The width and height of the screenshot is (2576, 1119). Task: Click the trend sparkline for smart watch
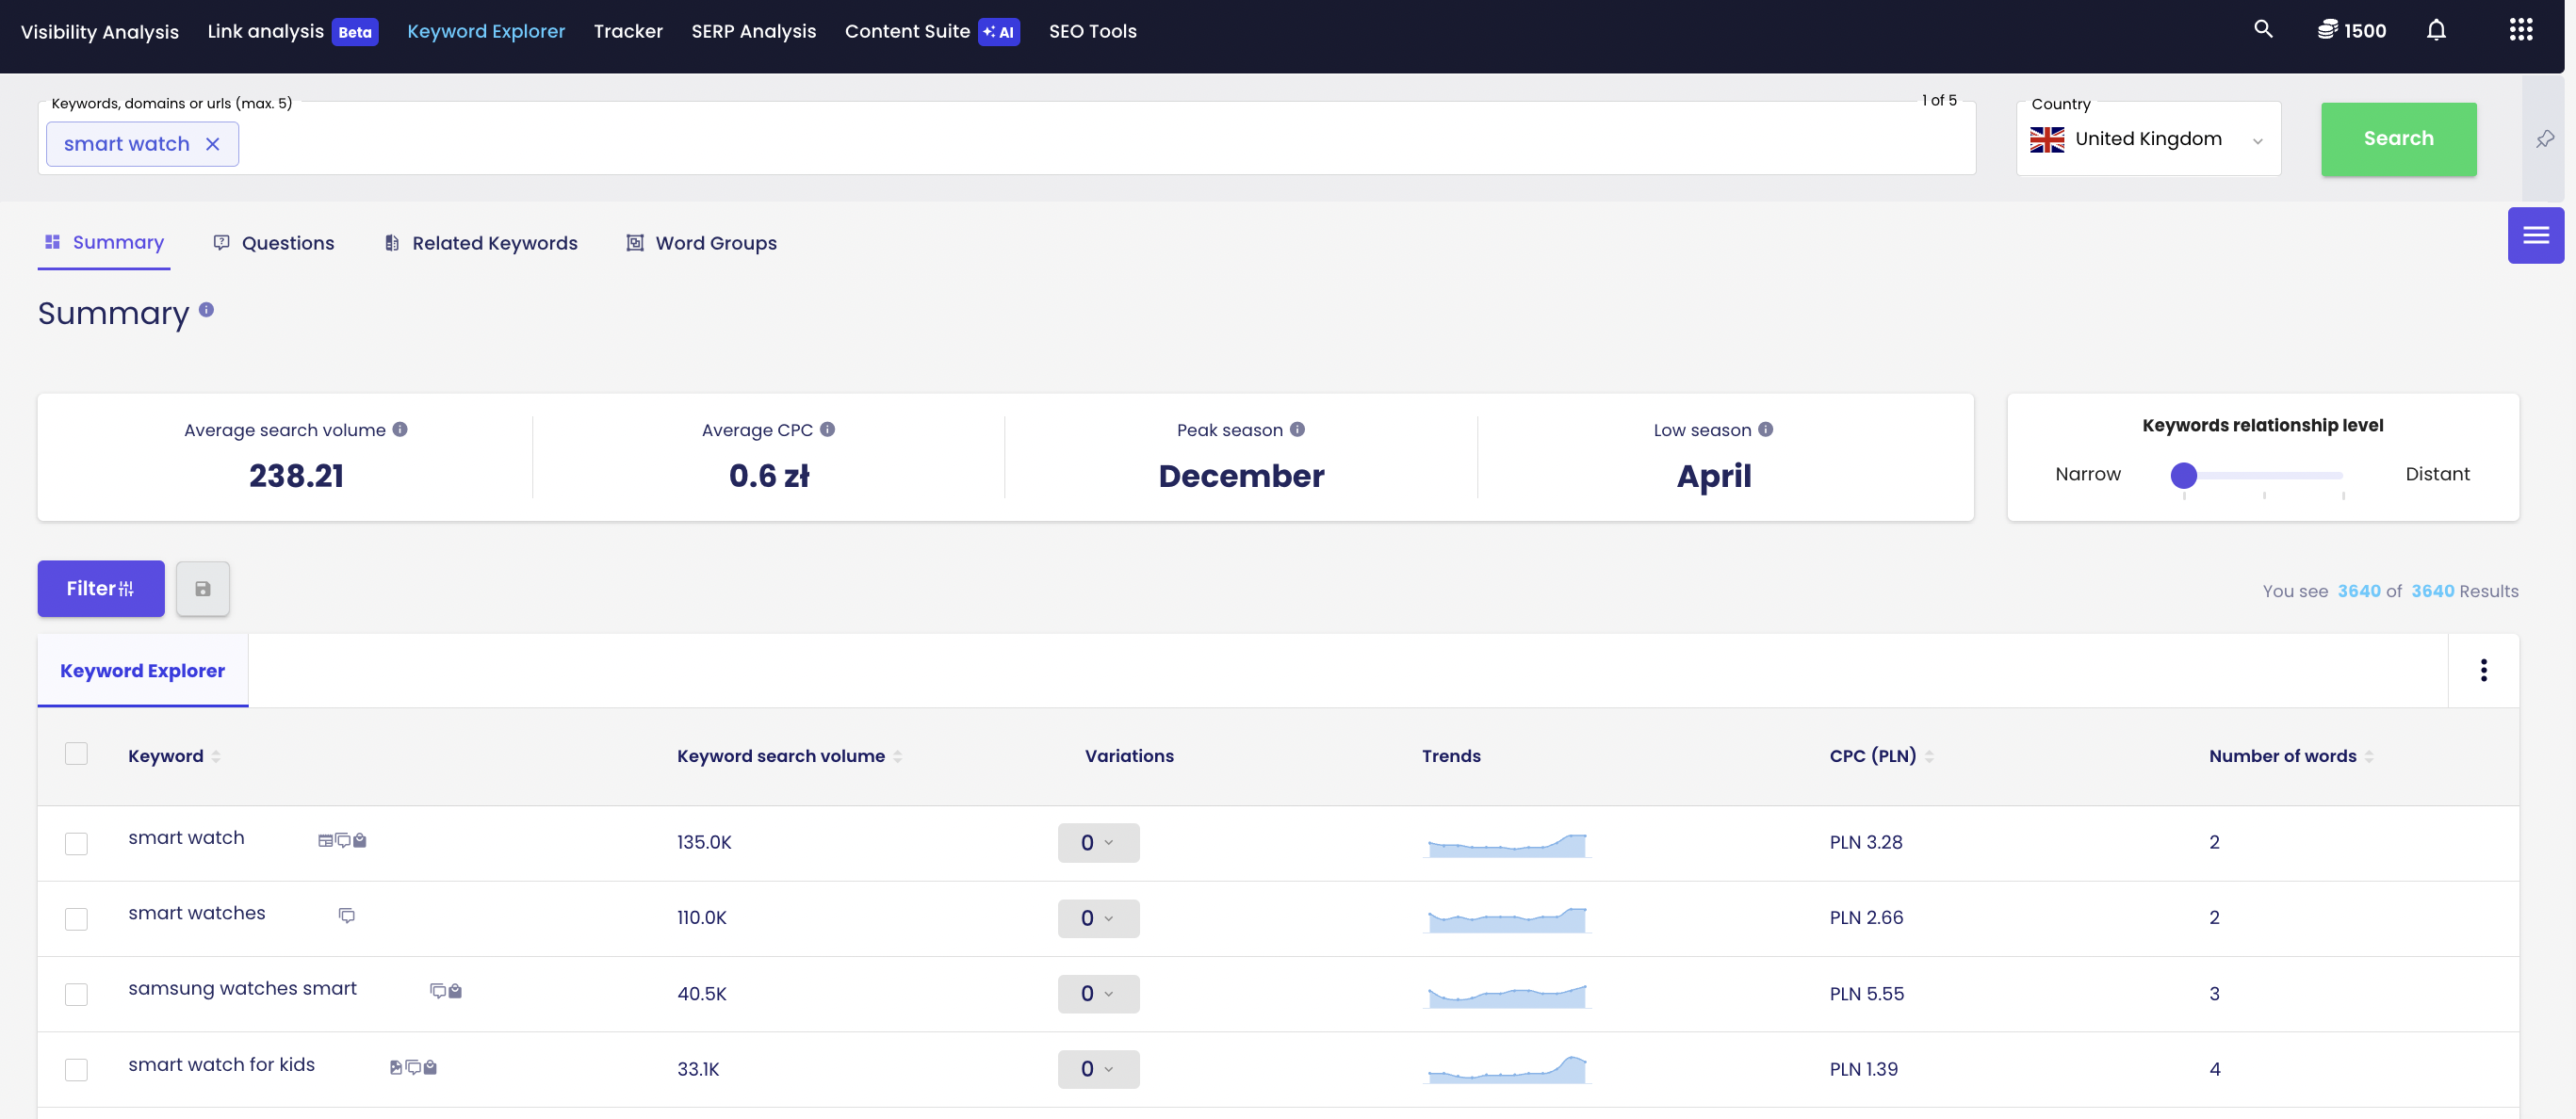click(x=1507, y=845)
